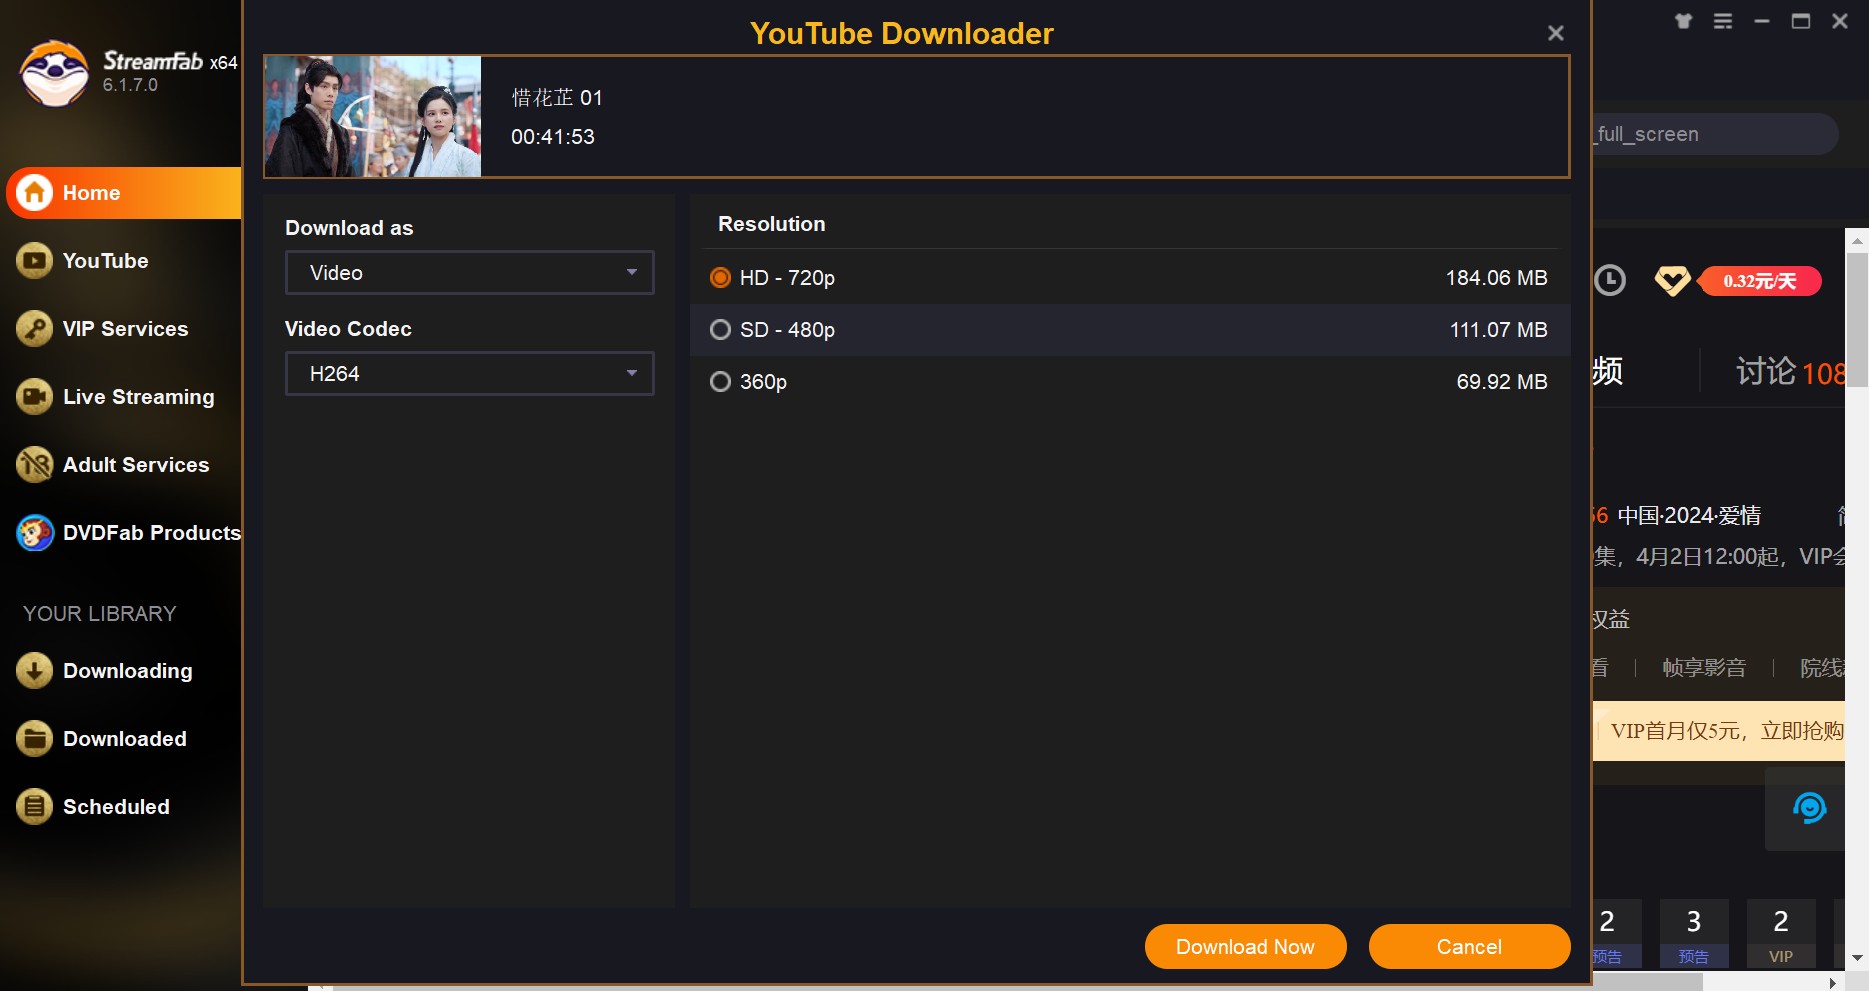
Task: Click the video thumbnail in the dialog
Action: click(x=373, y=117)
